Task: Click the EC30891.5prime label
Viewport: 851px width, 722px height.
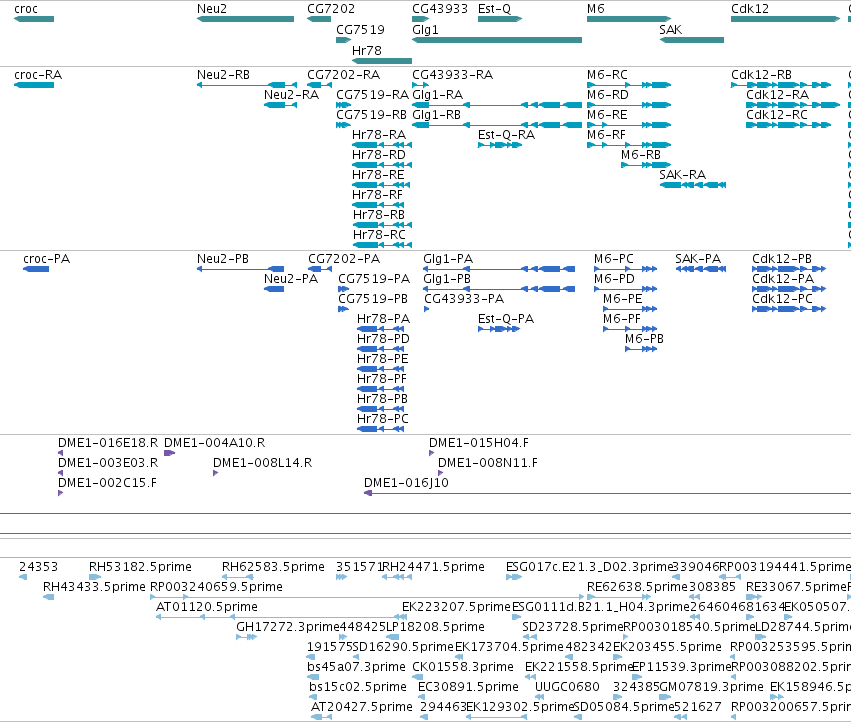Action: [468, 687]
